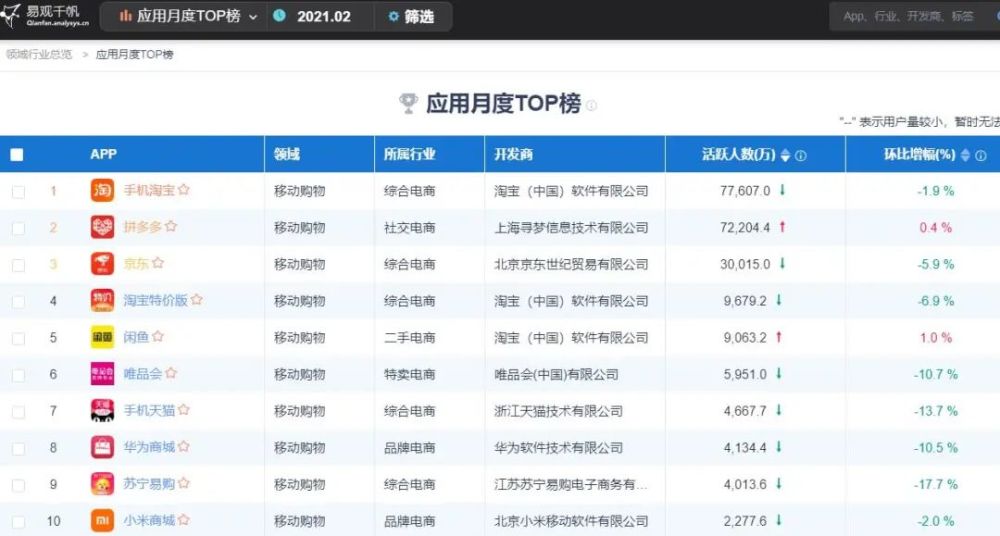This screenshot has height=536, width=1000.
Task: Click the -17.7 % growth value
Action: point(936,484)
